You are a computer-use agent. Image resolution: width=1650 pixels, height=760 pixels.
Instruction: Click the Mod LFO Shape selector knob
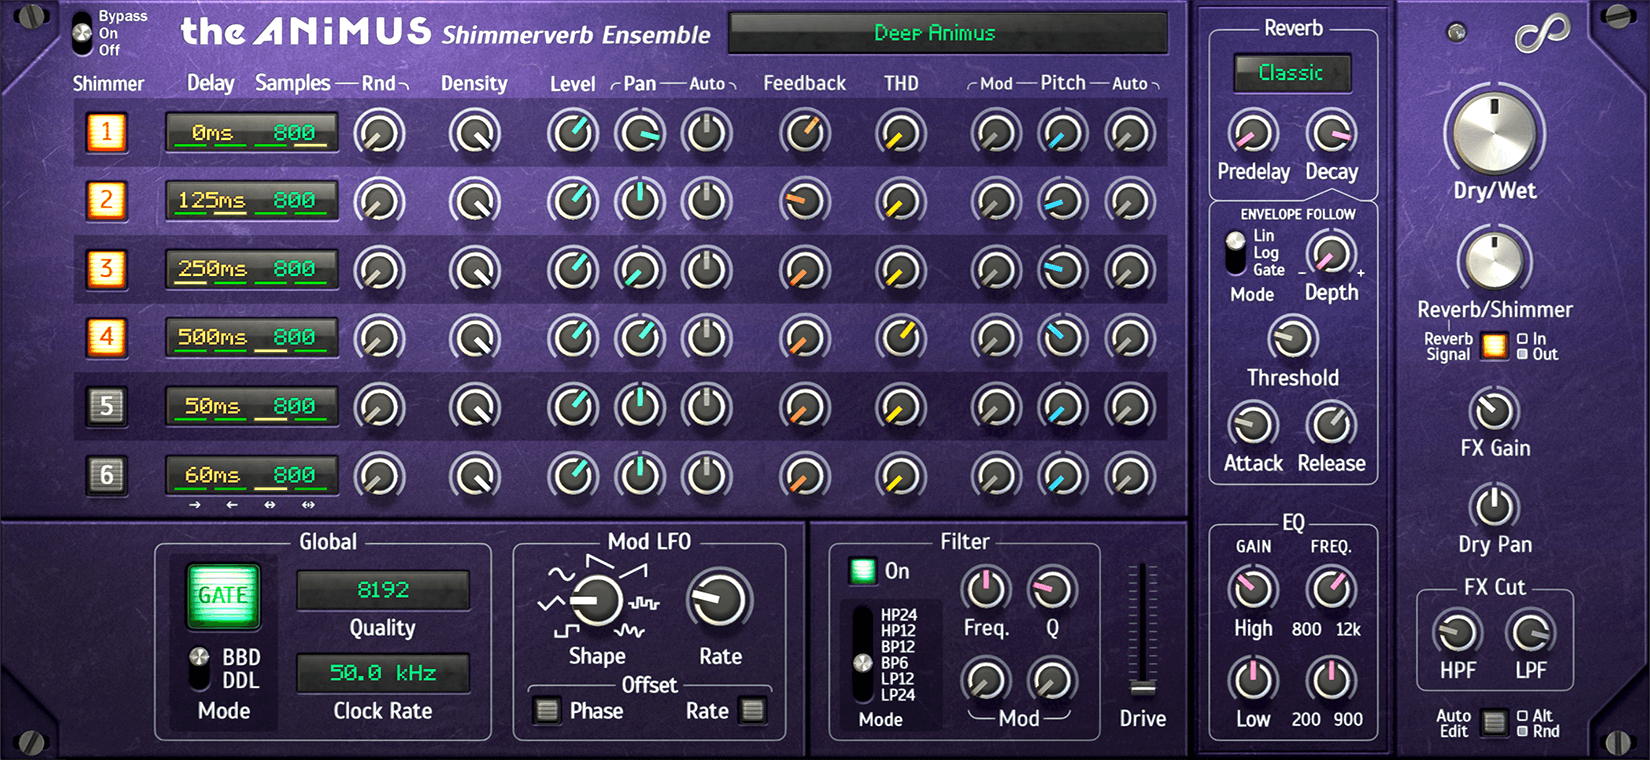(596, 601)
